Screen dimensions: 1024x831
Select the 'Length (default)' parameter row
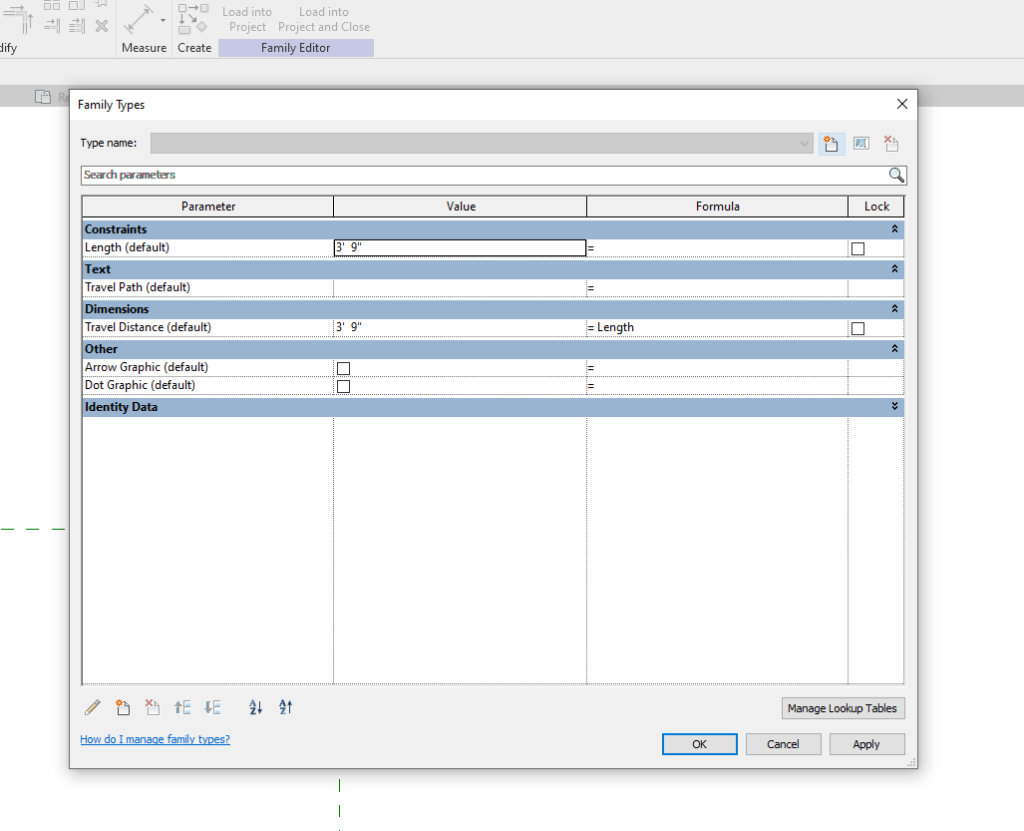tap(208, 248)
